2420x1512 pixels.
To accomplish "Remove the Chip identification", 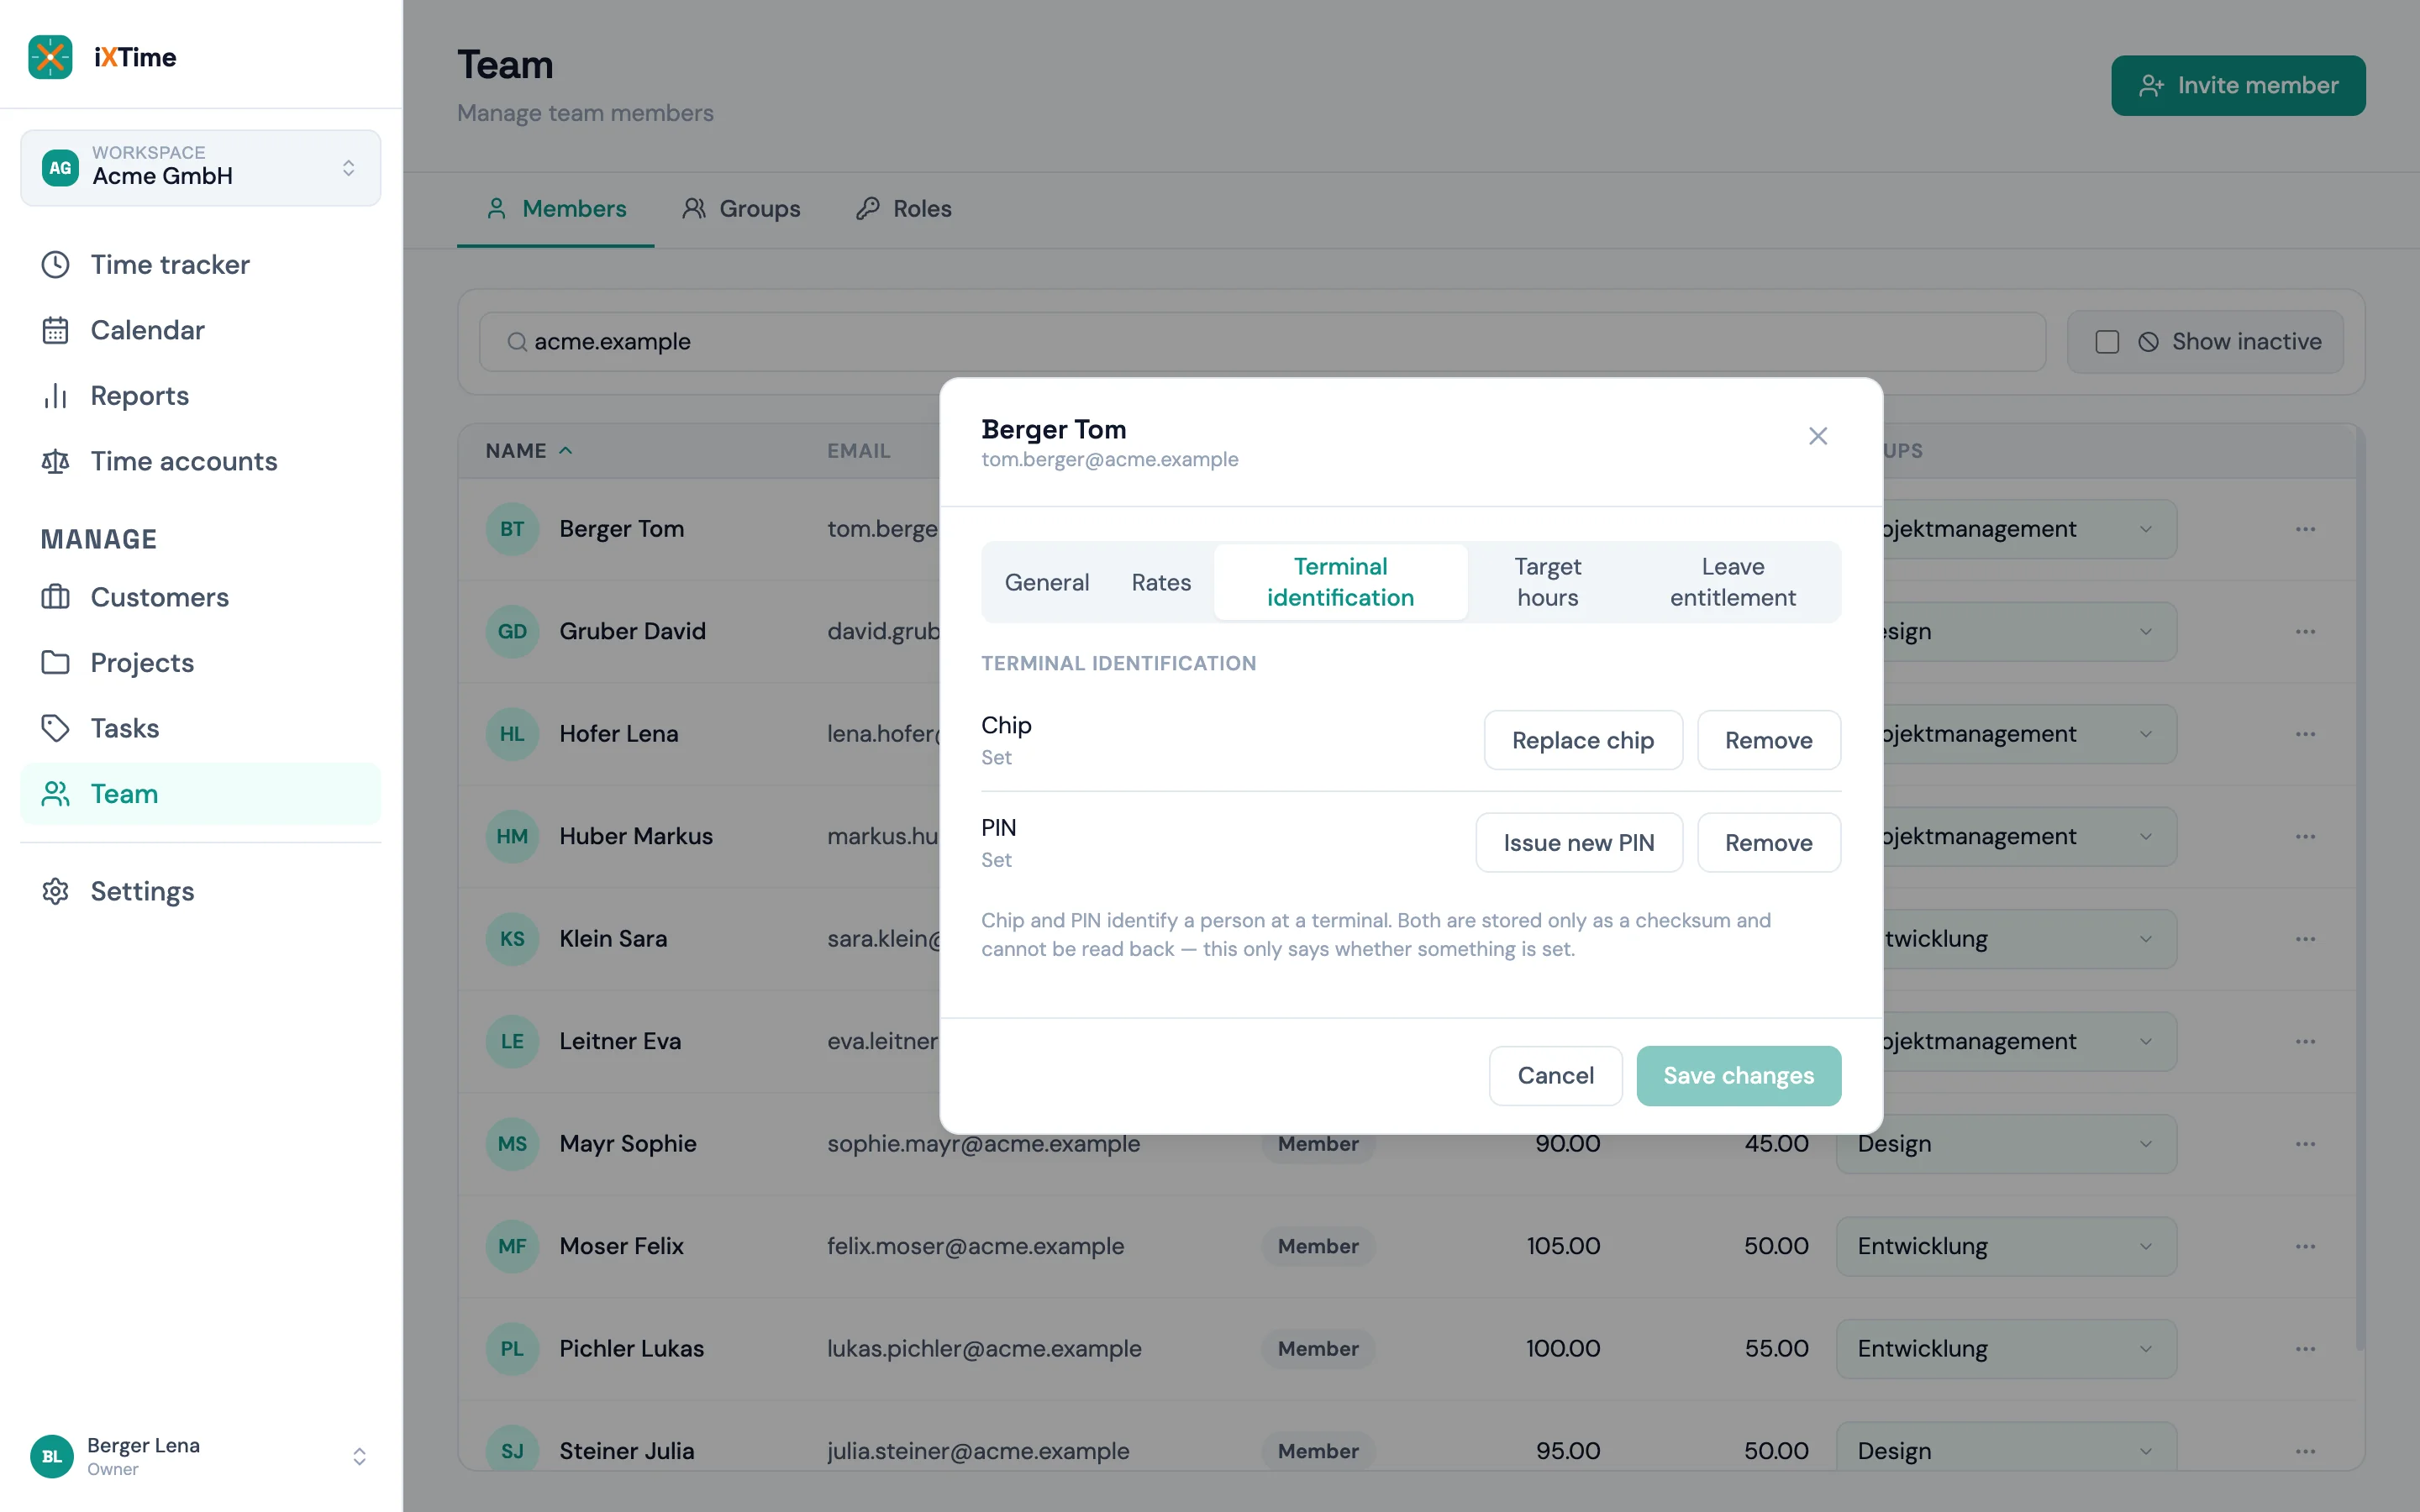I will tap(1768, 740).
